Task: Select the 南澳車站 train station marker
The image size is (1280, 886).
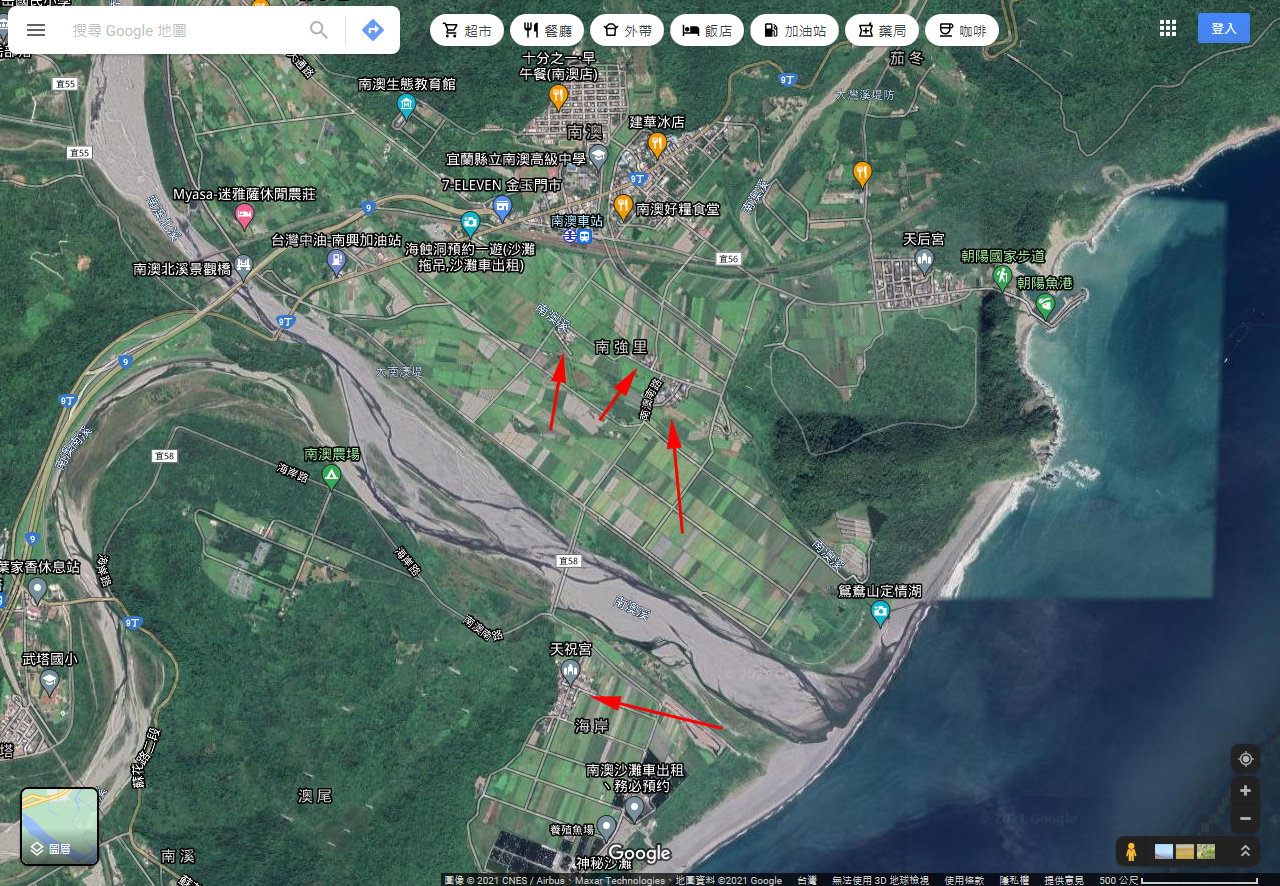Action: click(577, 236)
